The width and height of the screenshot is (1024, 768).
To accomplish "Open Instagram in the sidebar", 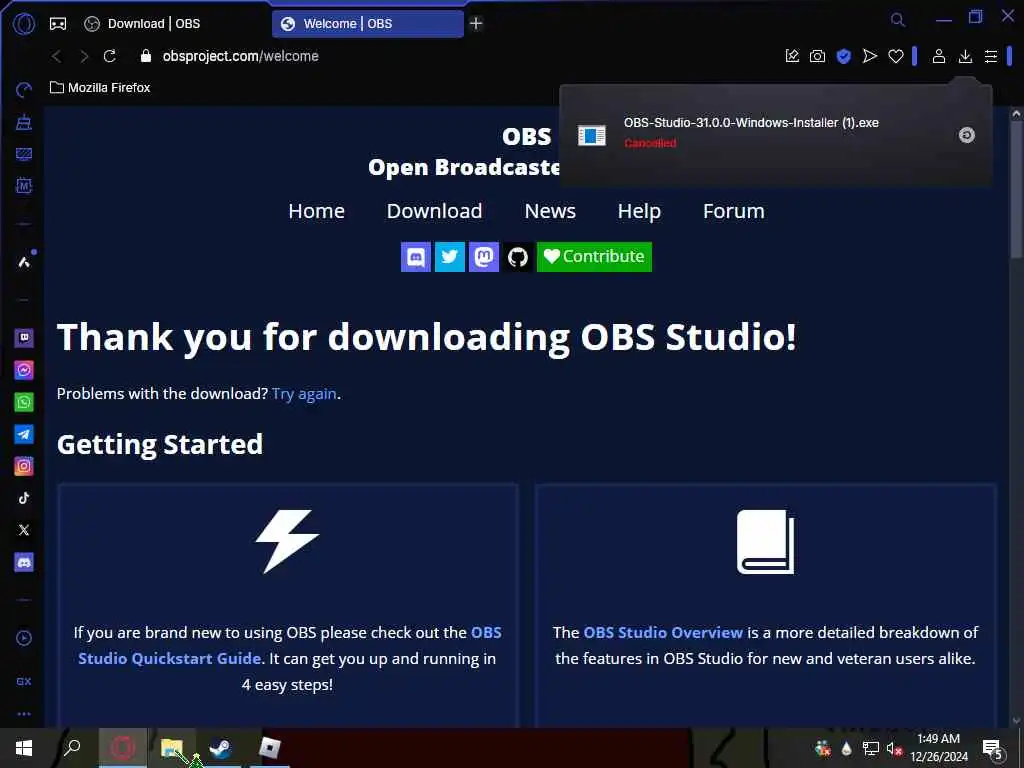I will tap(24, 466).
